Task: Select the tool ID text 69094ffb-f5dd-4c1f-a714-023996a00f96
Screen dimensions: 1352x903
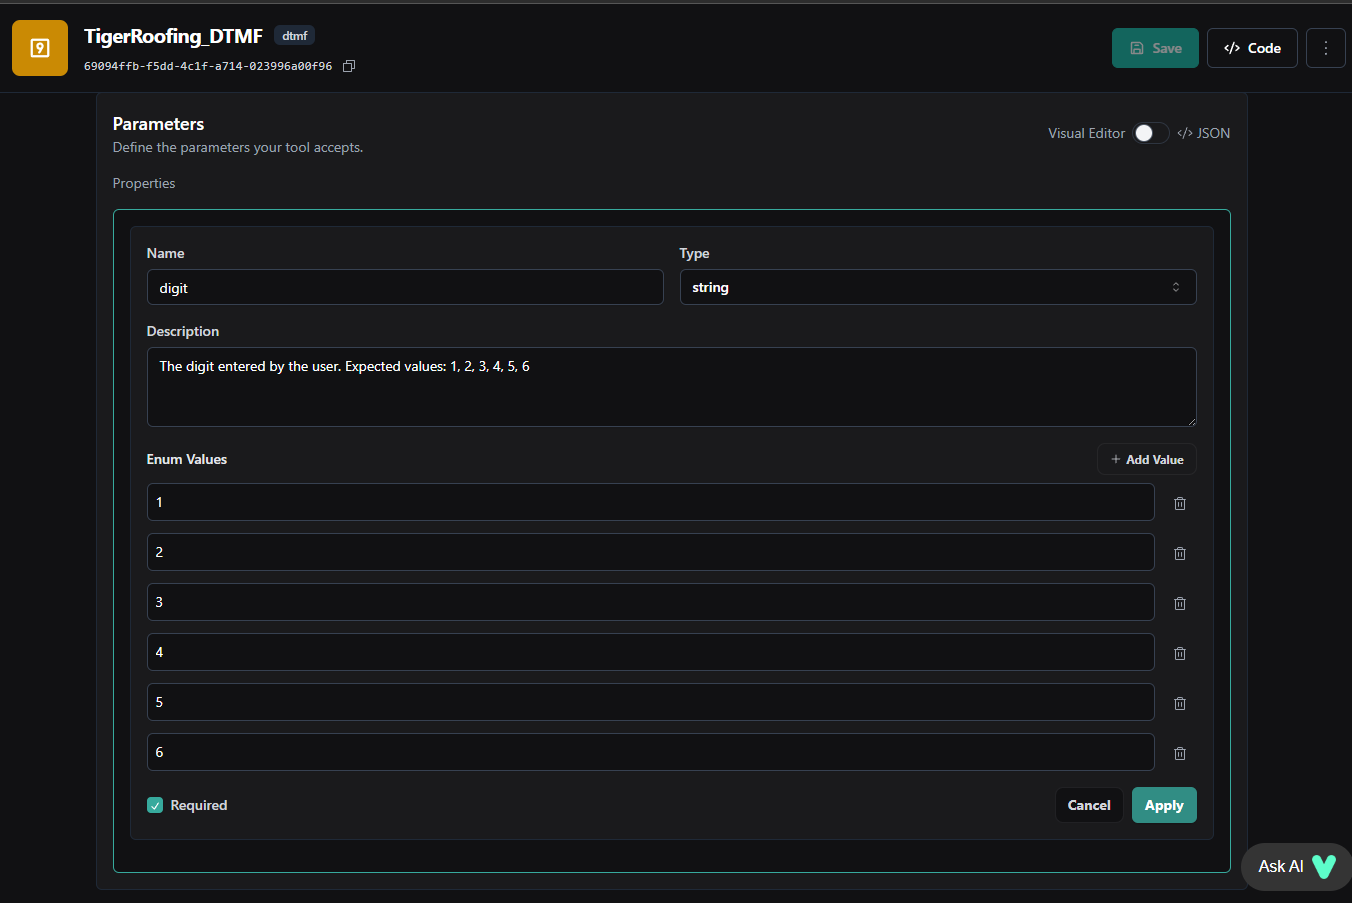Action: [x=208, y=66]
